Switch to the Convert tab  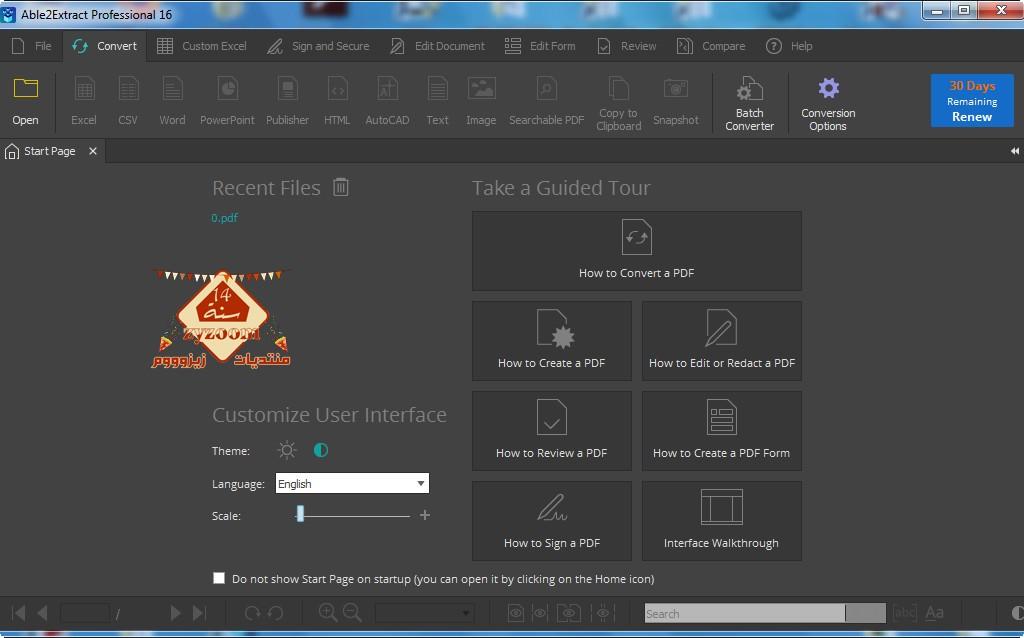pyautogui.click(x=104, y=46)
